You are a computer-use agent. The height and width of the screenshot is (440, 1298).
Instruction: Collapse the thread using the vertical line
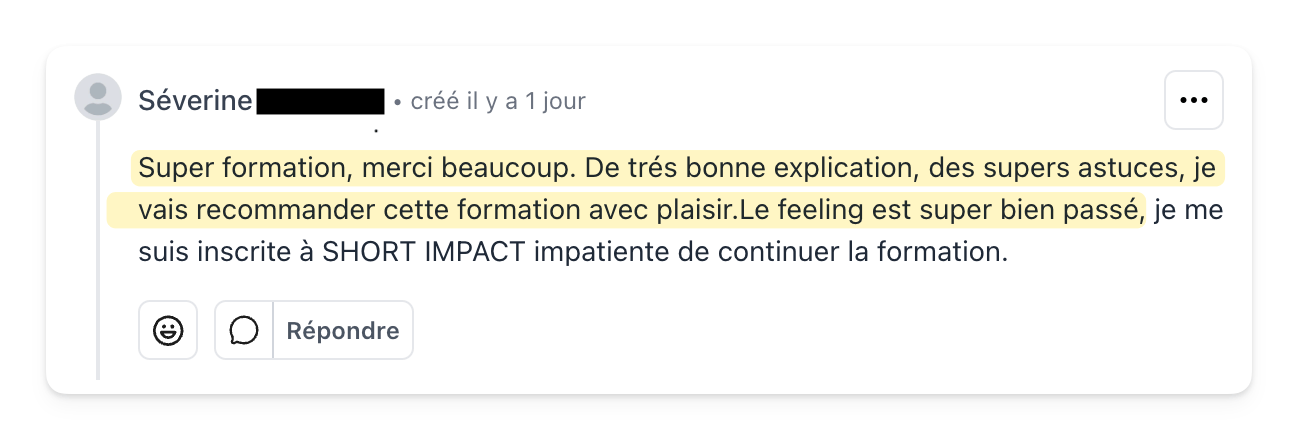[x=98, y=250]
